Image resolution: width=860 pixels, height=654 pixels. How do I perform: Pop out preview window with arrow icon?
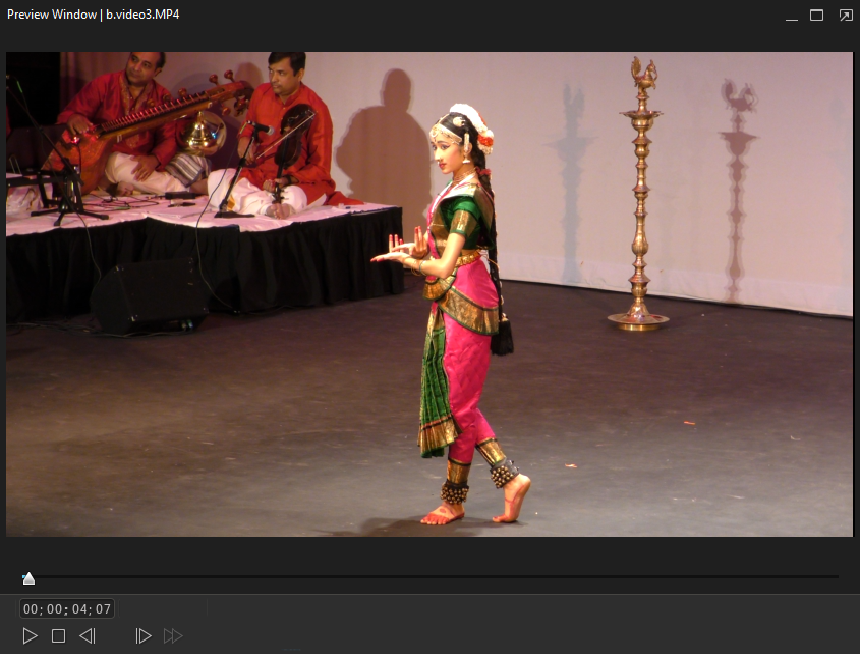click(846, 15)
